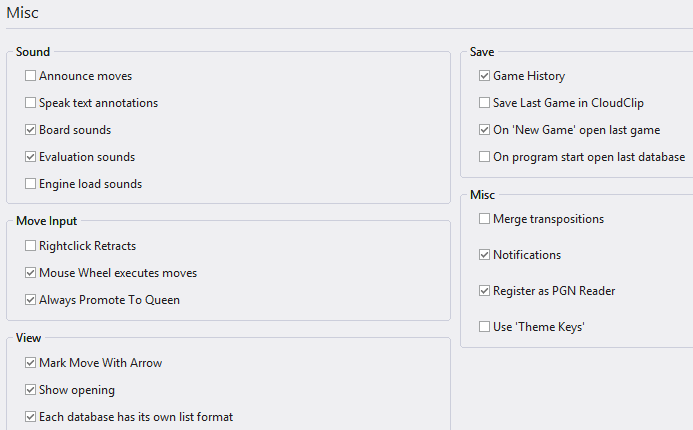
Task: Uncheck Evaluation sounds
Action: pyautogui.click(x=31, y=157)
